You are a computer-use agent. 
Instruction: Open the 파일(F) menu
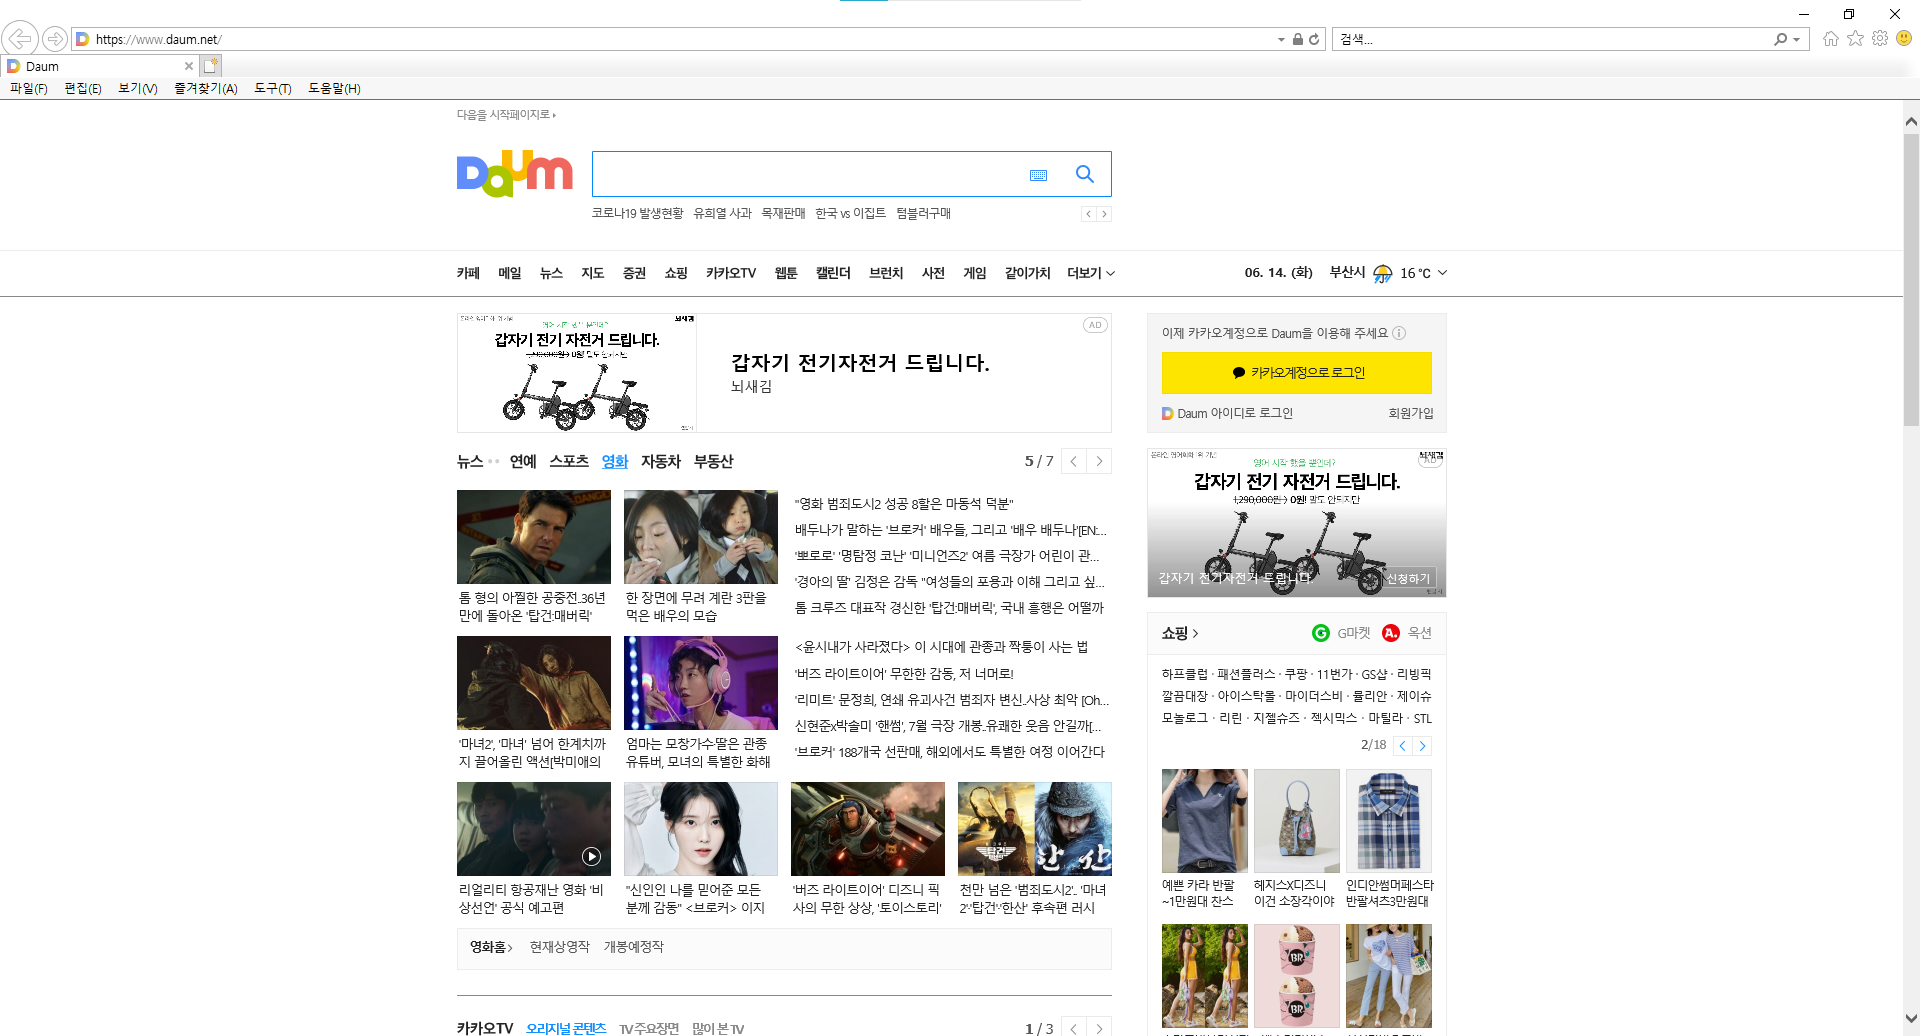pyautogui.click(x=29, y=88)
